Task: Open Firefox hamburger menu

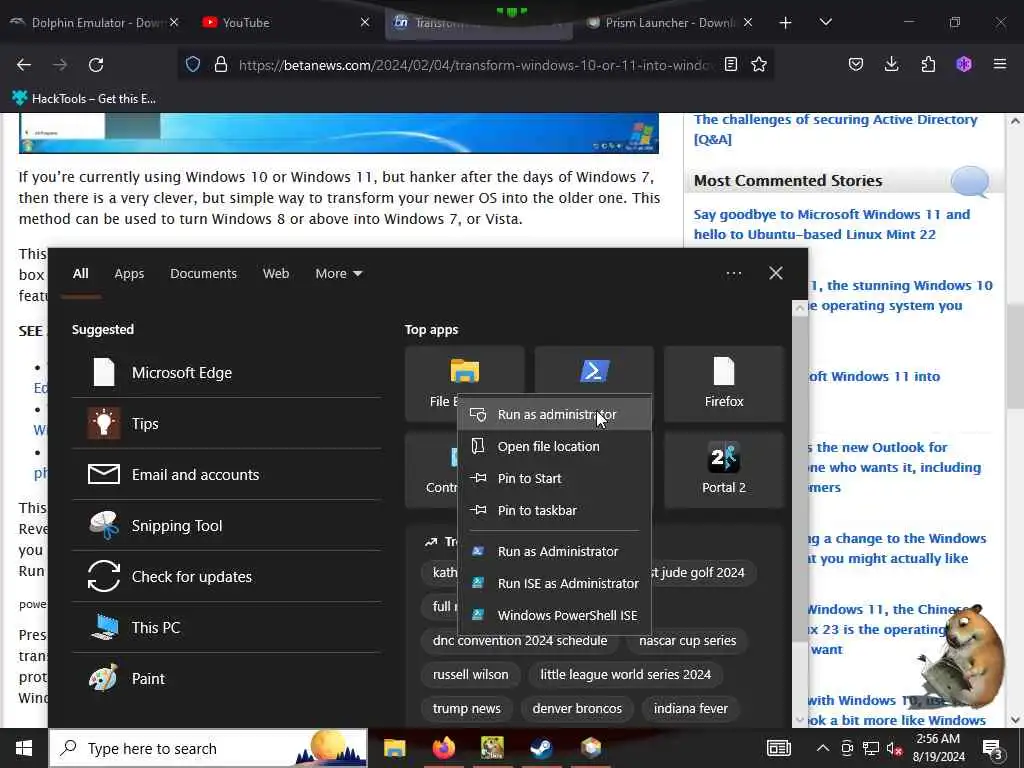Action: tap(1000, 64)
